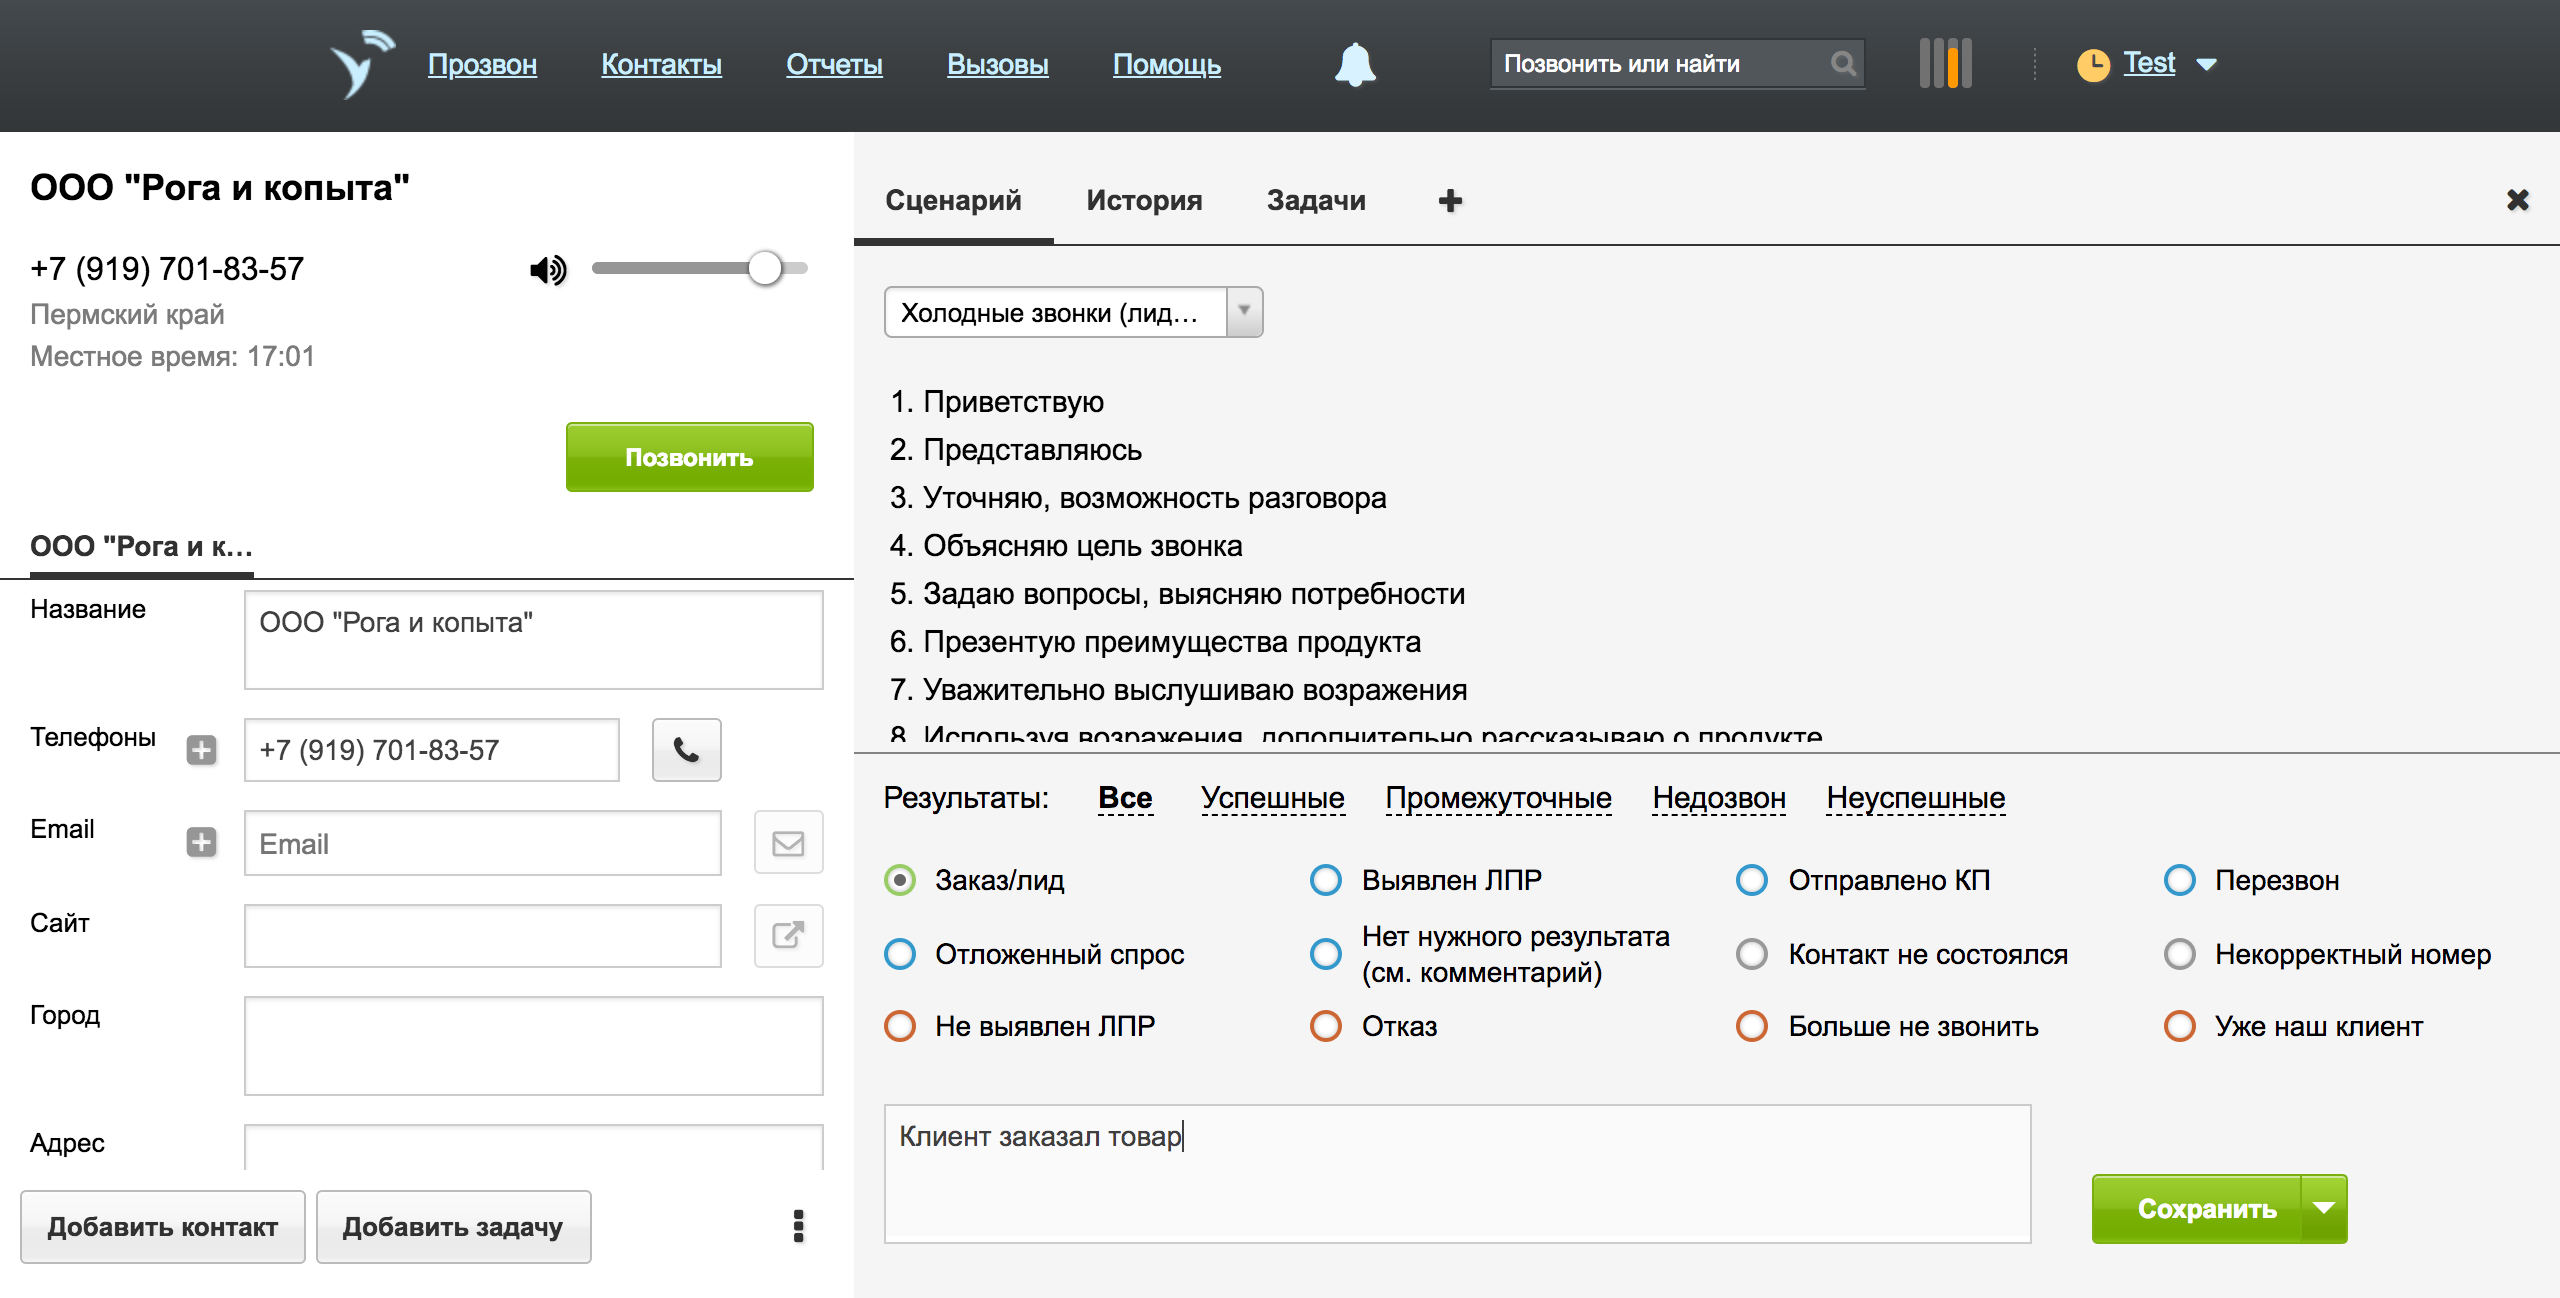The image size is (2560, 1298).
Task: Select the Отправлено КП result
Action: pyautogui.click(x=1752, y=880)
